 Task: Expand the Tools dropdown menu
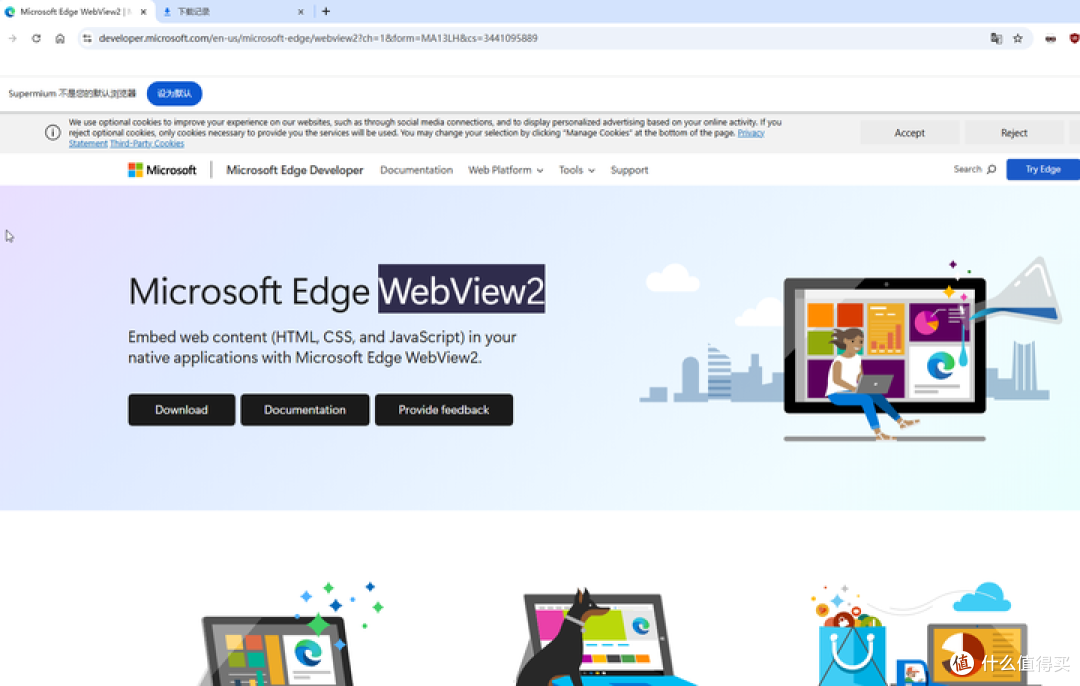[x=577, y=170]
